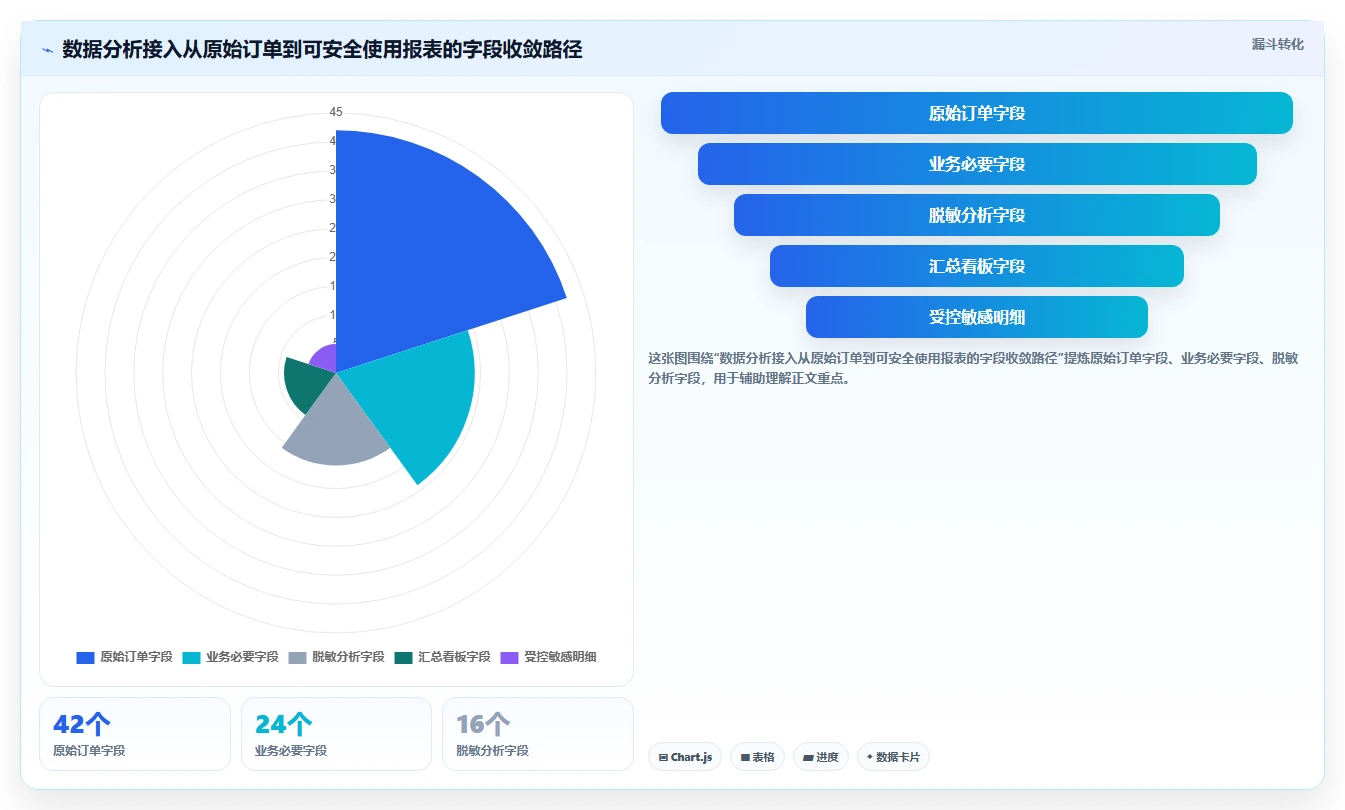Click the 漏斗转化 label at top right

pyautogui.click(x=1278, y=44)
